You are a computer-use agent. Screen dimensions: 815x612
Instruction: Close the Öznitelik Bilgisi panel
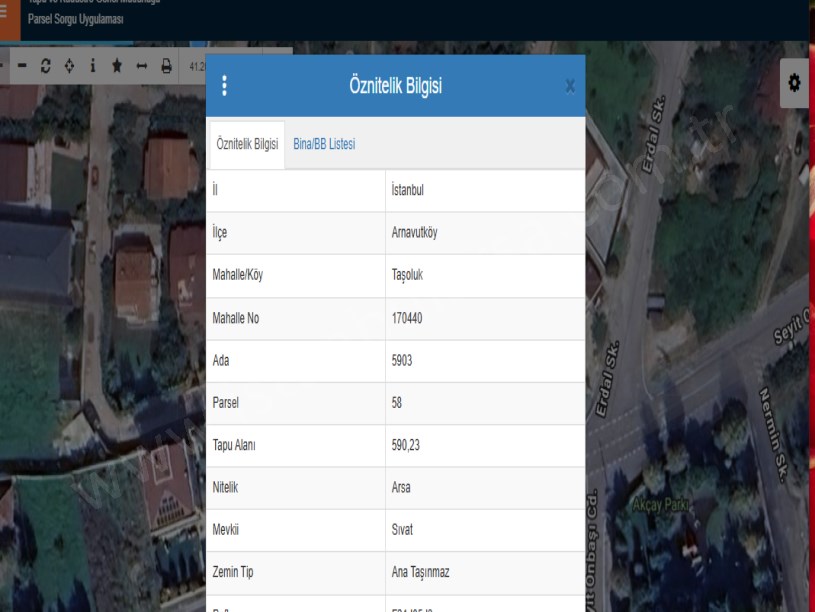tap(570, 87)
